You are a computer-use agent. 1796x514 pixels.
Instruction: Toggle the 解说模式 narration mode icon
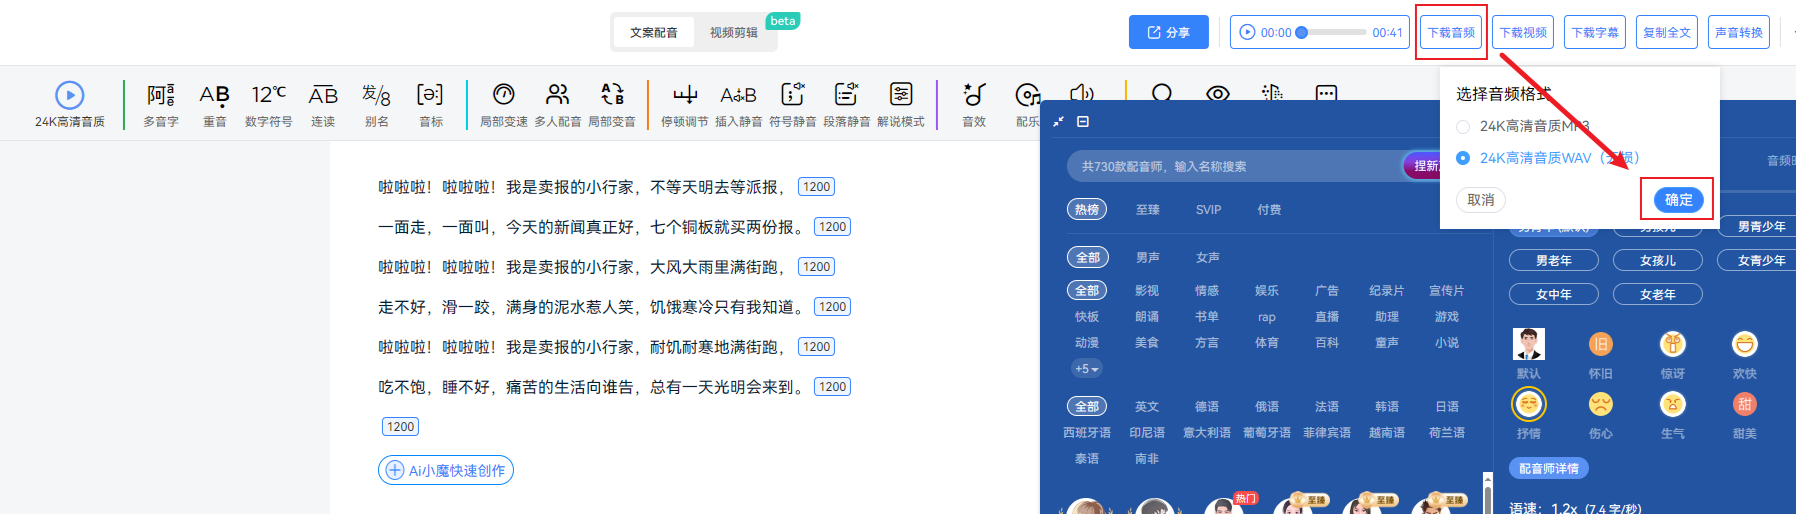(900, 95)
